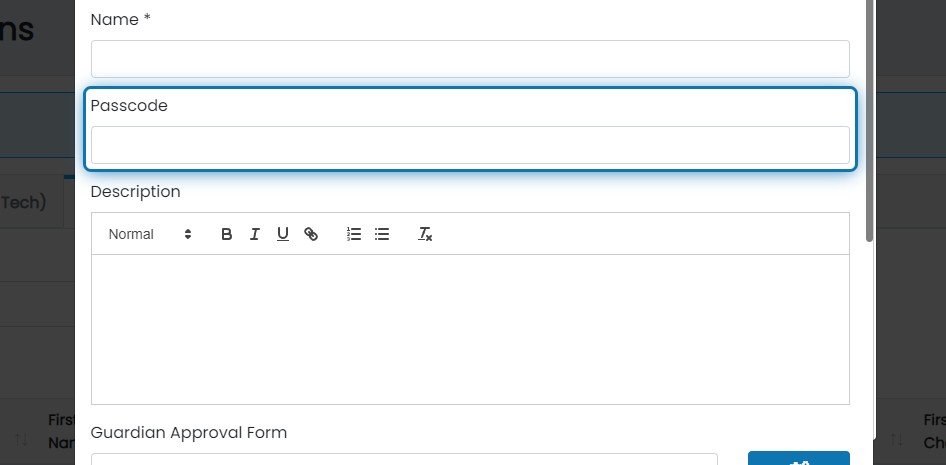Sort using the arrows on the right column
This screenshot has height=465, width=946.
click(897, 440)
